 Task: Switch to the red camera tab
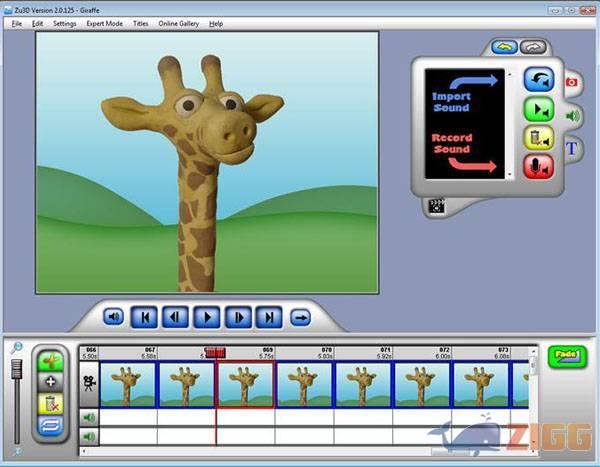[572, 82]
